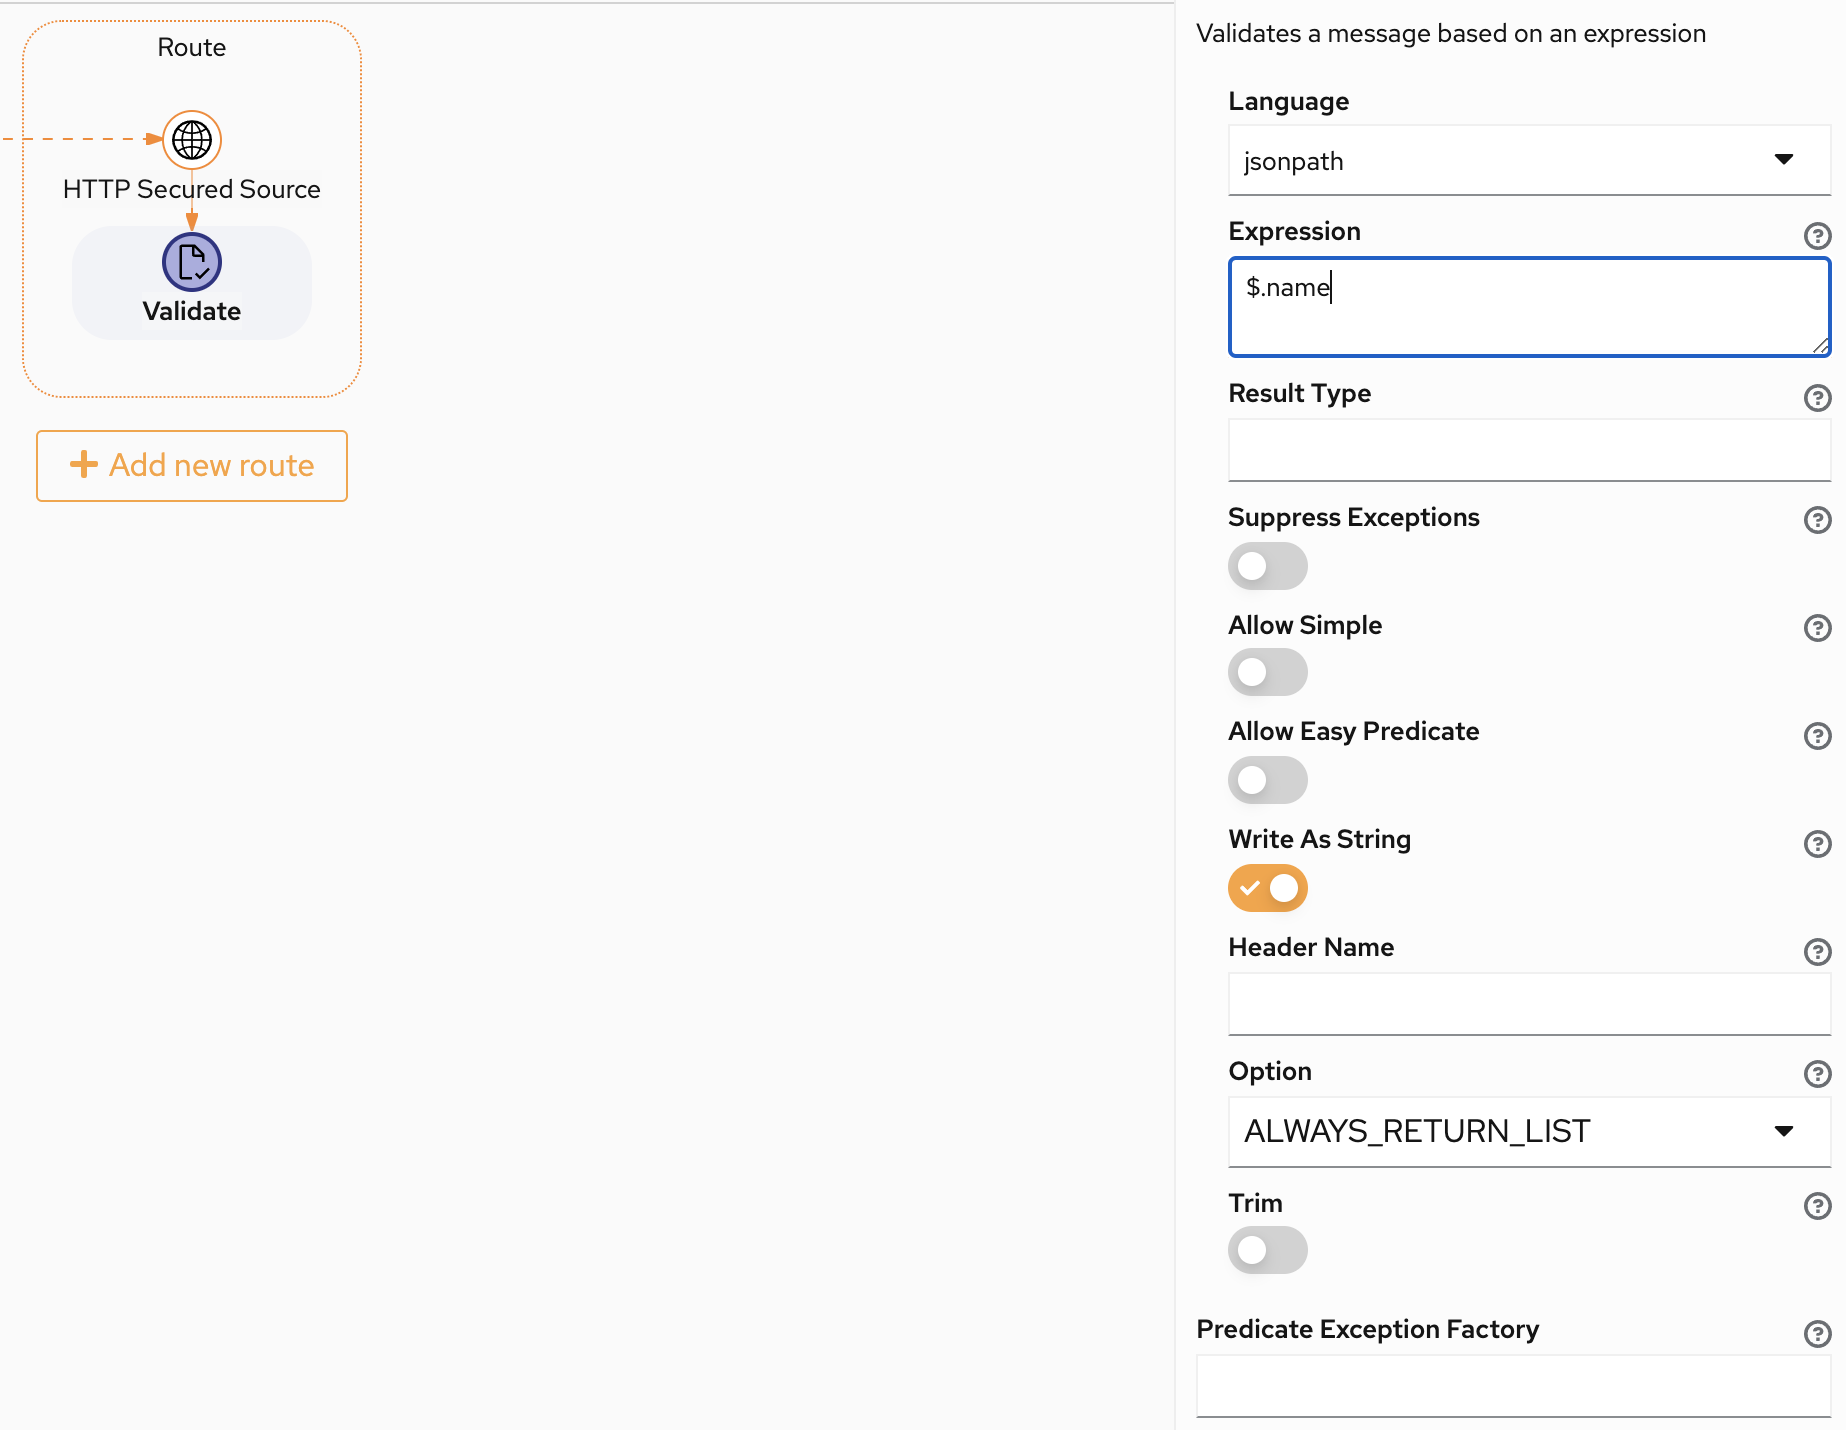Open help for Suppress Exceptions
Image resolution: width=1846 pixels, height=1430 pixels.
click(x=1817, y=520)
